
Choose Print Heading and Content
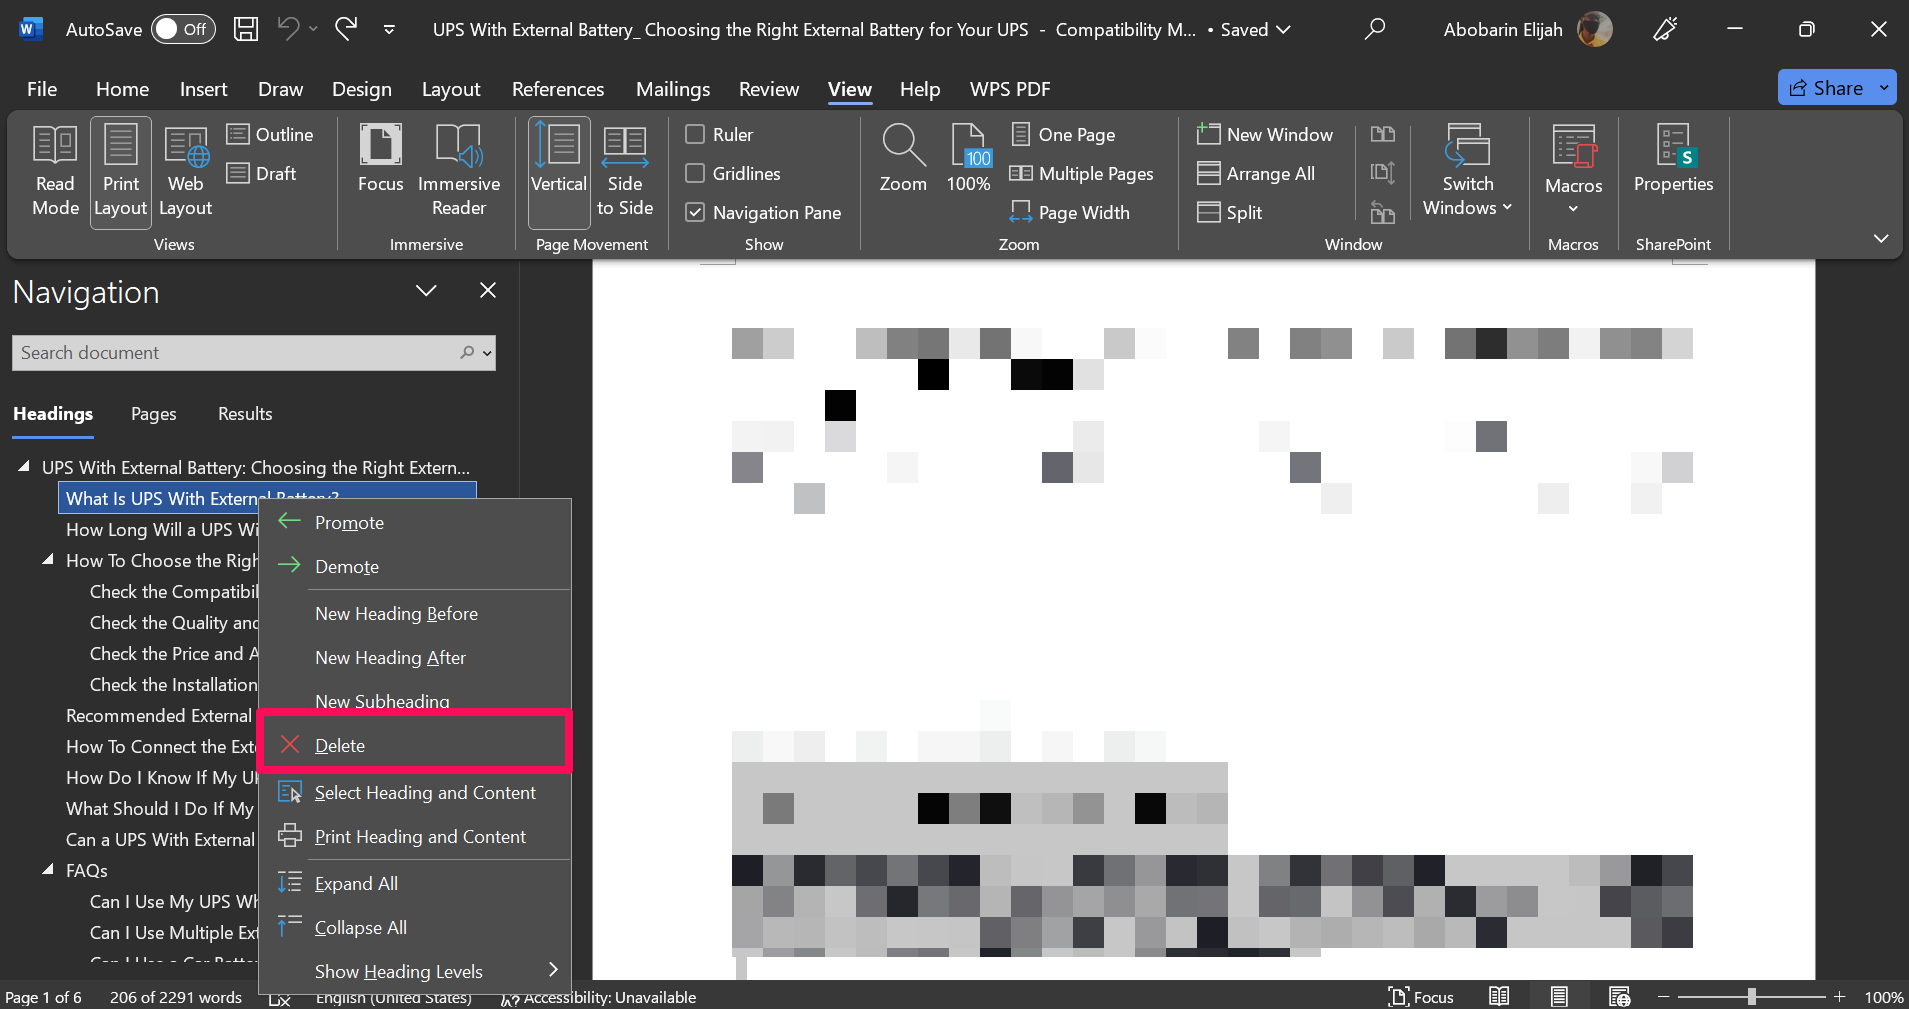coord(416,836)
